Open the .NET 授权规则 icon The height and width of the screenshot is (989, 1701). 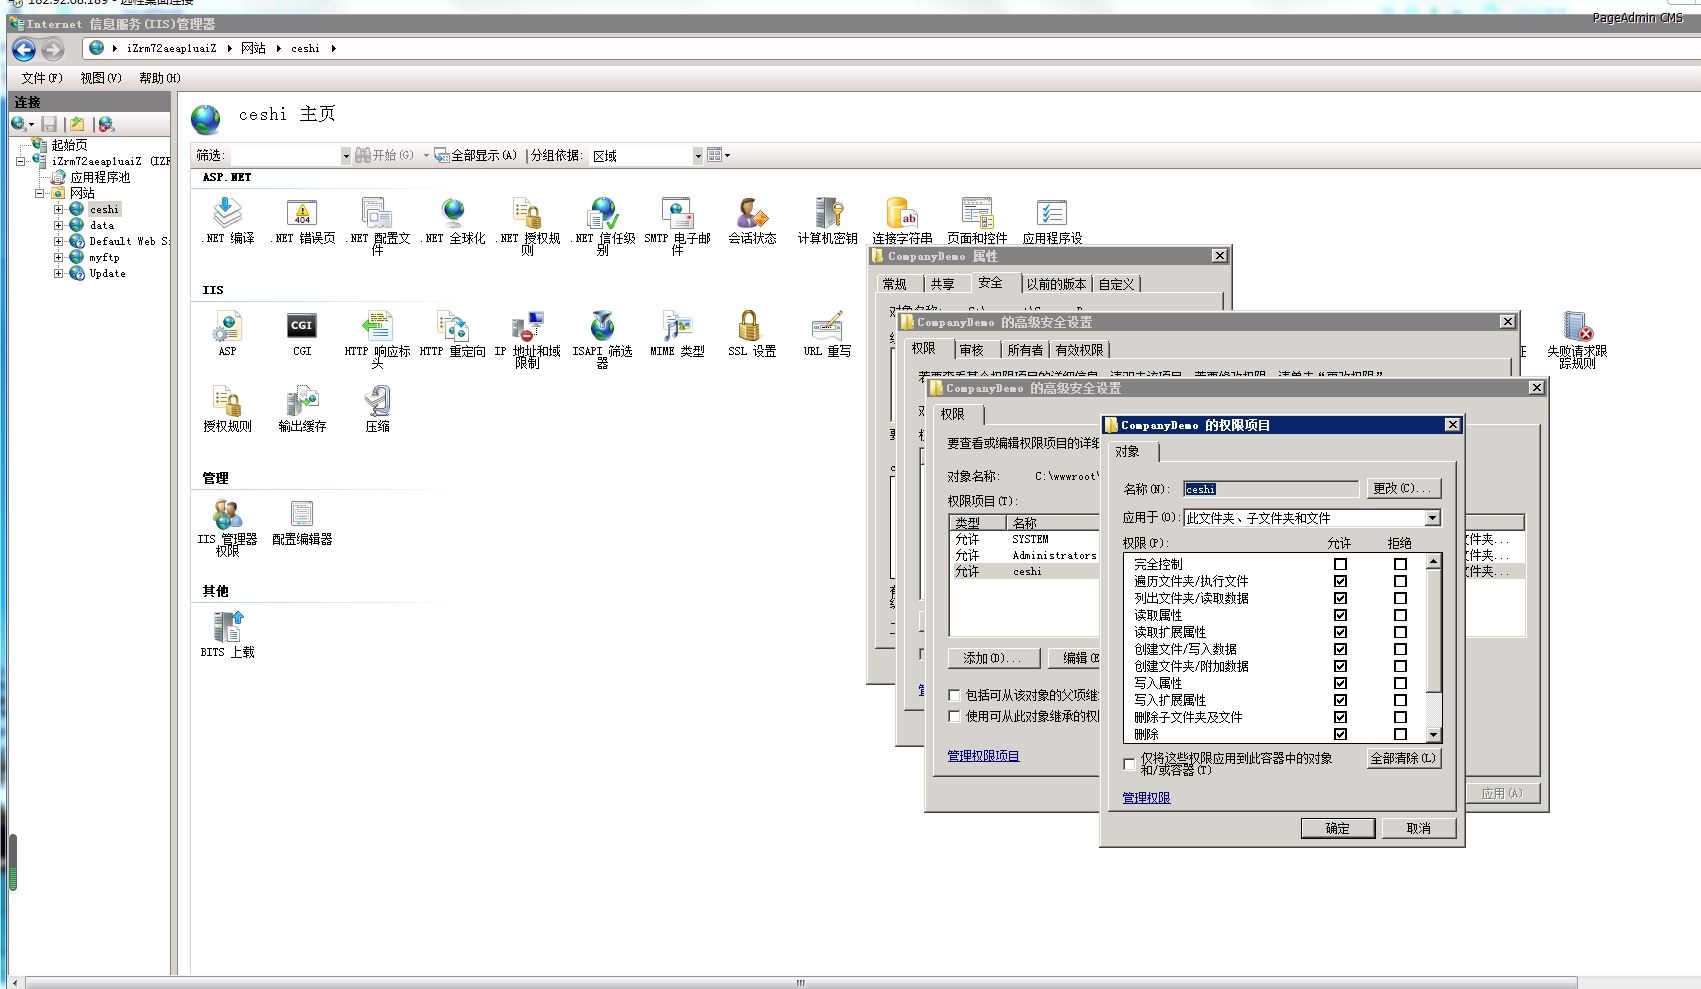tap(527, 213)
